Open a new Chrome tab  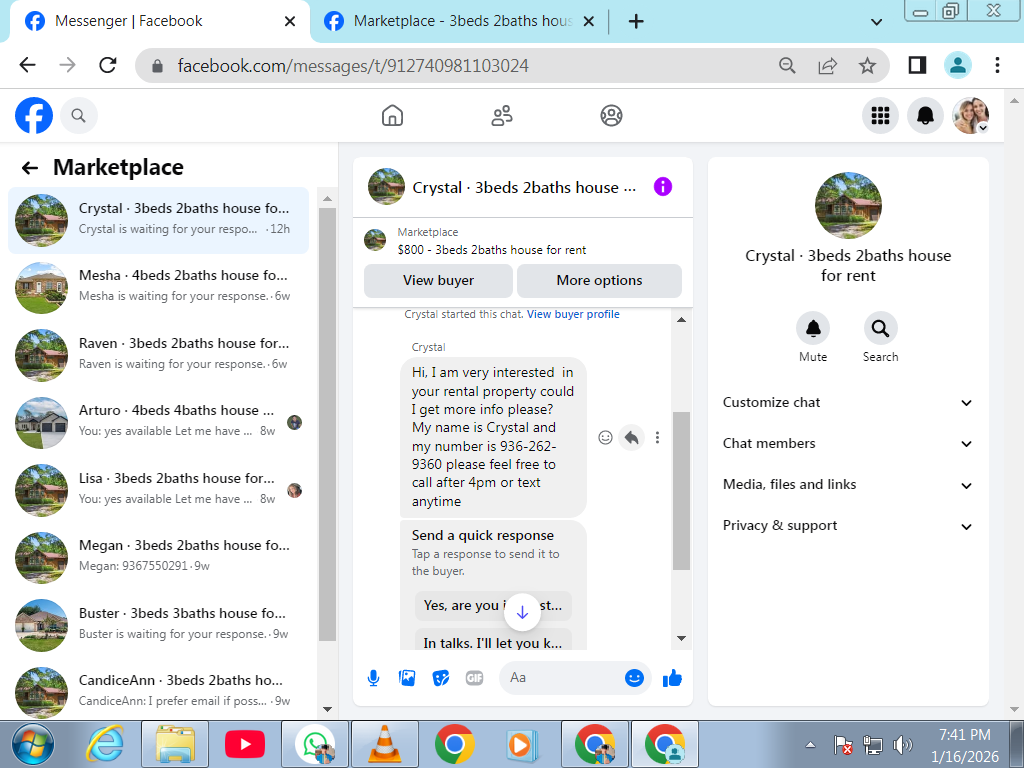click(636, 22)
